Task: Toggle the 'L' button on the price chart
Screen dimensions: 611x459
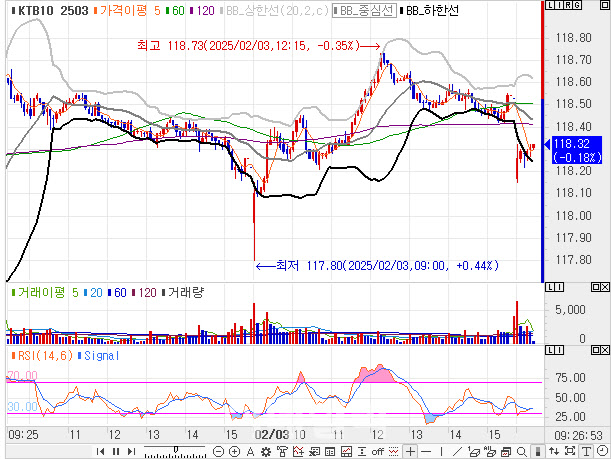Action: [x=549, y=7]
